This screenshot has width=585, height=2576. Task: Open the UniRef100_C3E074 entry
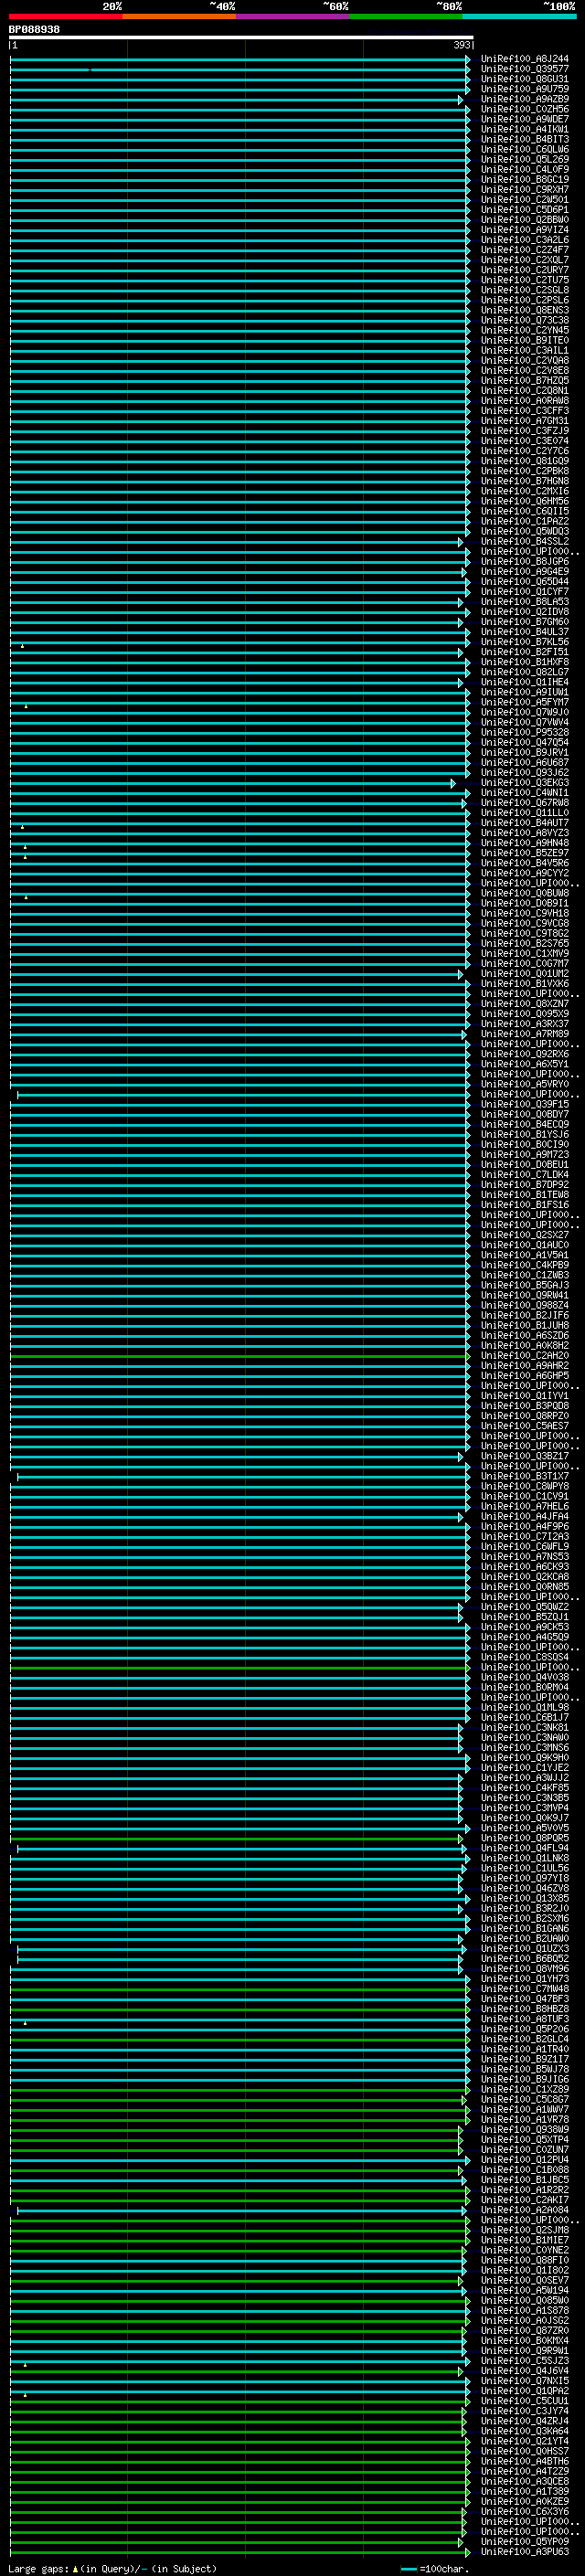point(525,440)
